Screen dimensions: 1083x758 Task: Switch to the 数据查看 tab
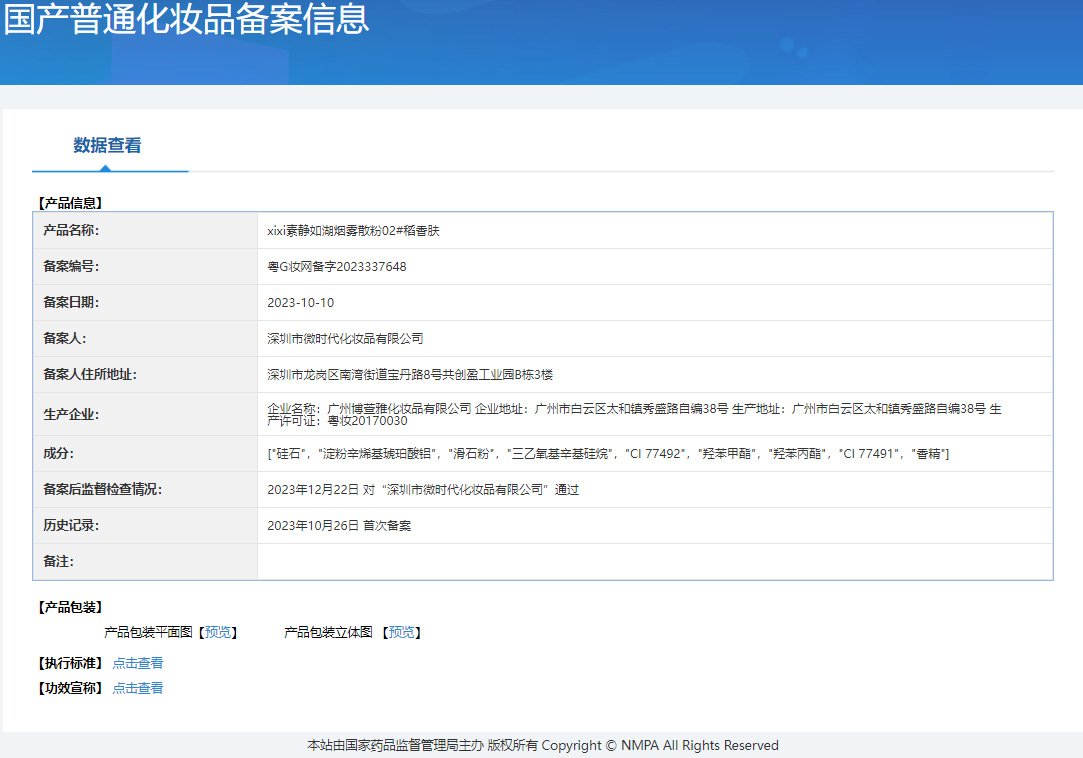107,146
